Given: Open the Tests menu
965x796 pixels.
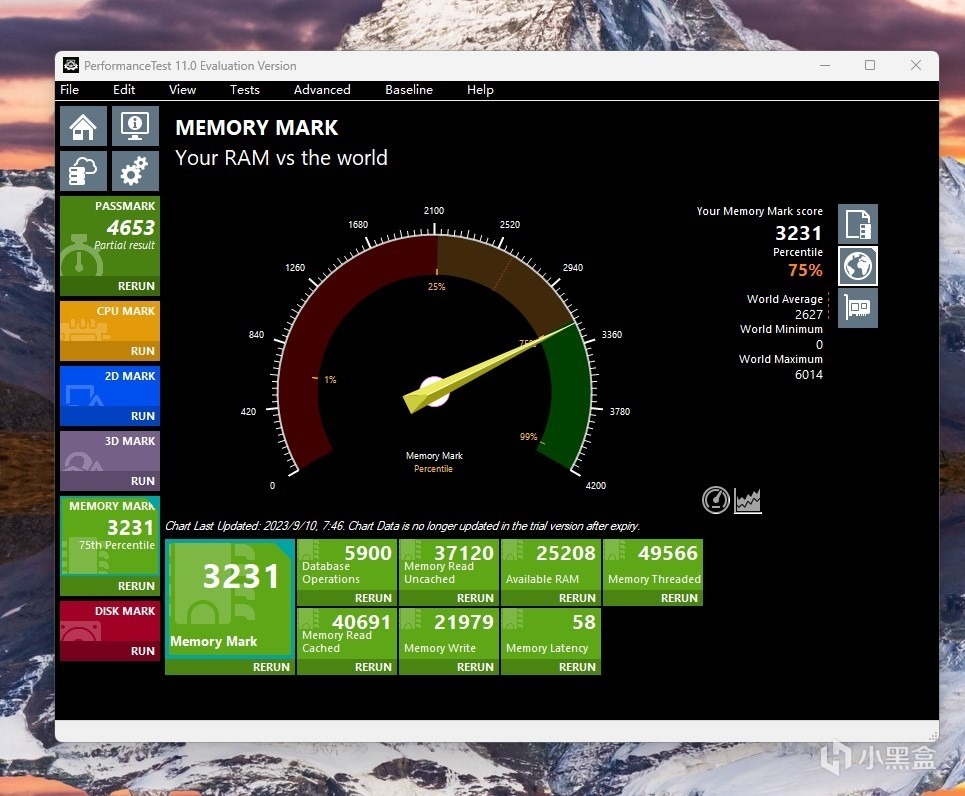Looking at the screenshot, I should coord(245,90).
